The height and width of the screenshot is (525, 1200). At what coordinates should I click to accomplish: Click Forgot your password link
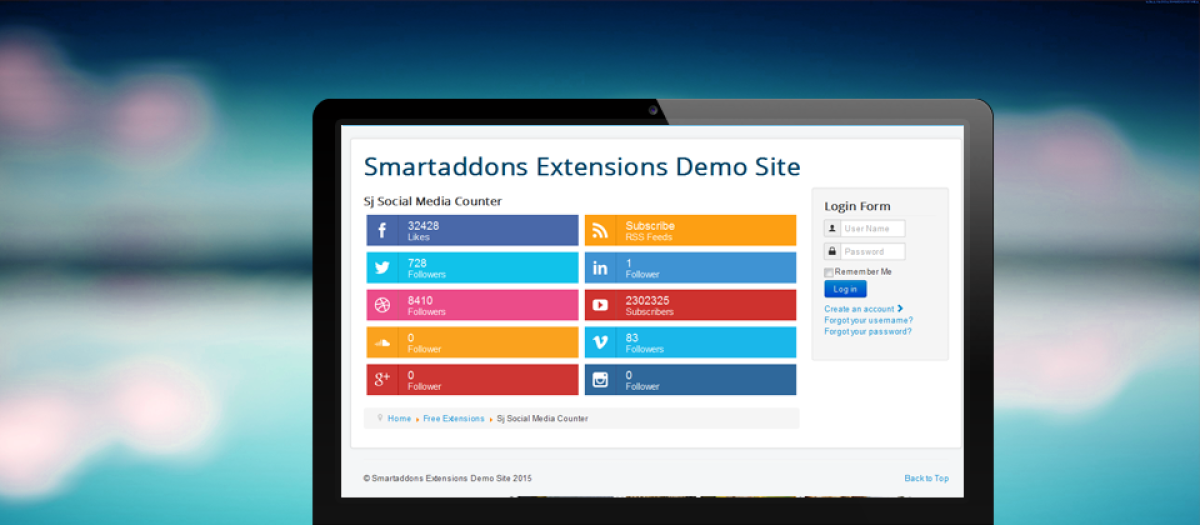pyautogui.click(x=867, y=331)
